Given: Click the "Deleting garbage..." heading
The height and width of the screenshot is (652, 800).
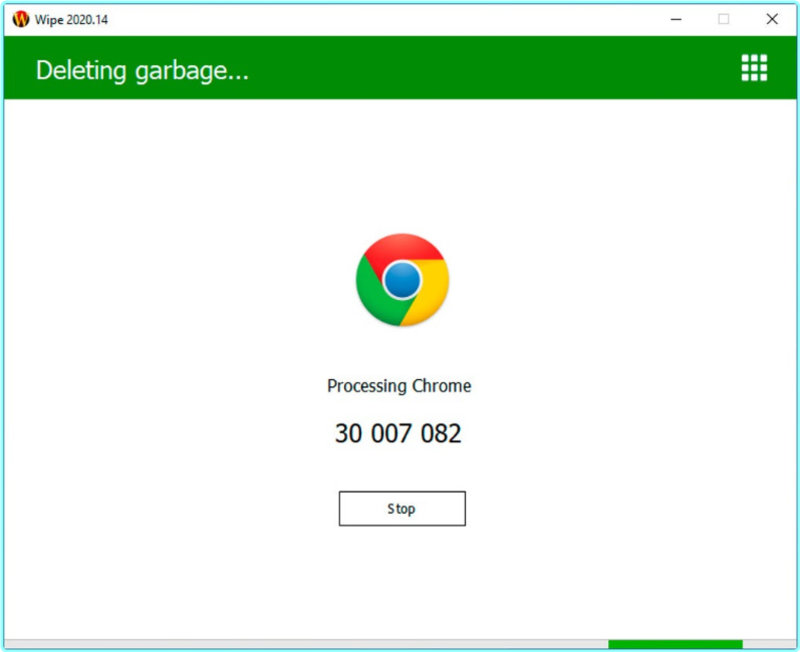Looking at the screenshot, I should 142,70.
